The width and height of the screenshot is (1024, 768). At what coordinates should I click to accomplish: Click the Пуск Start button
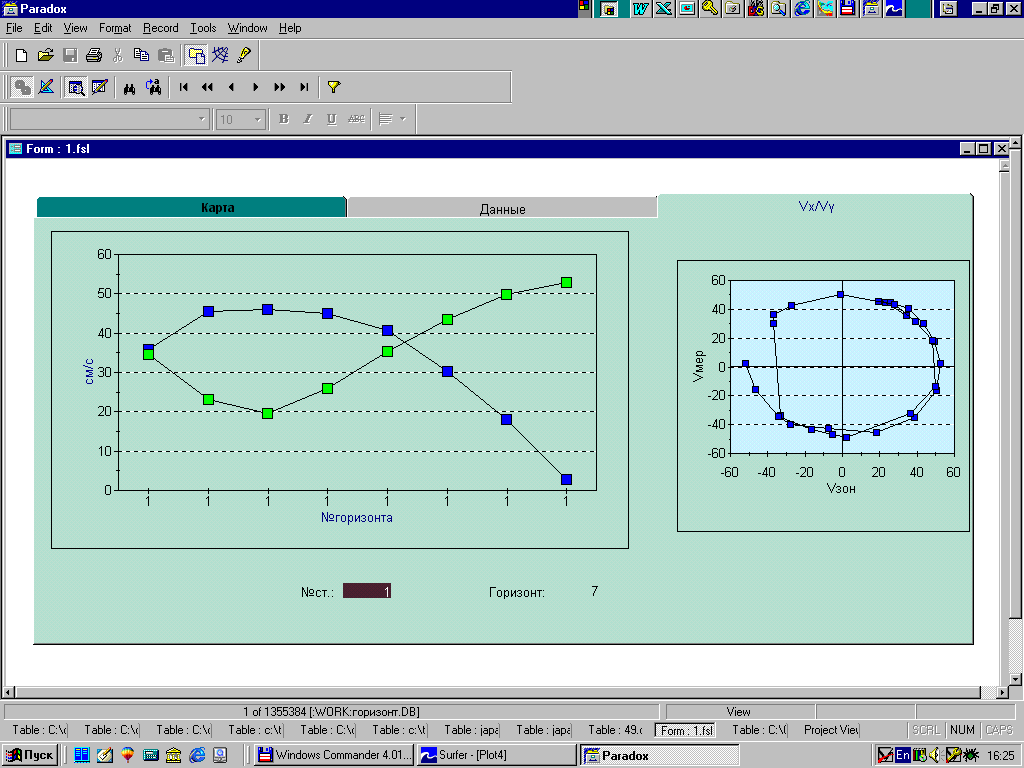coord(30,755)
